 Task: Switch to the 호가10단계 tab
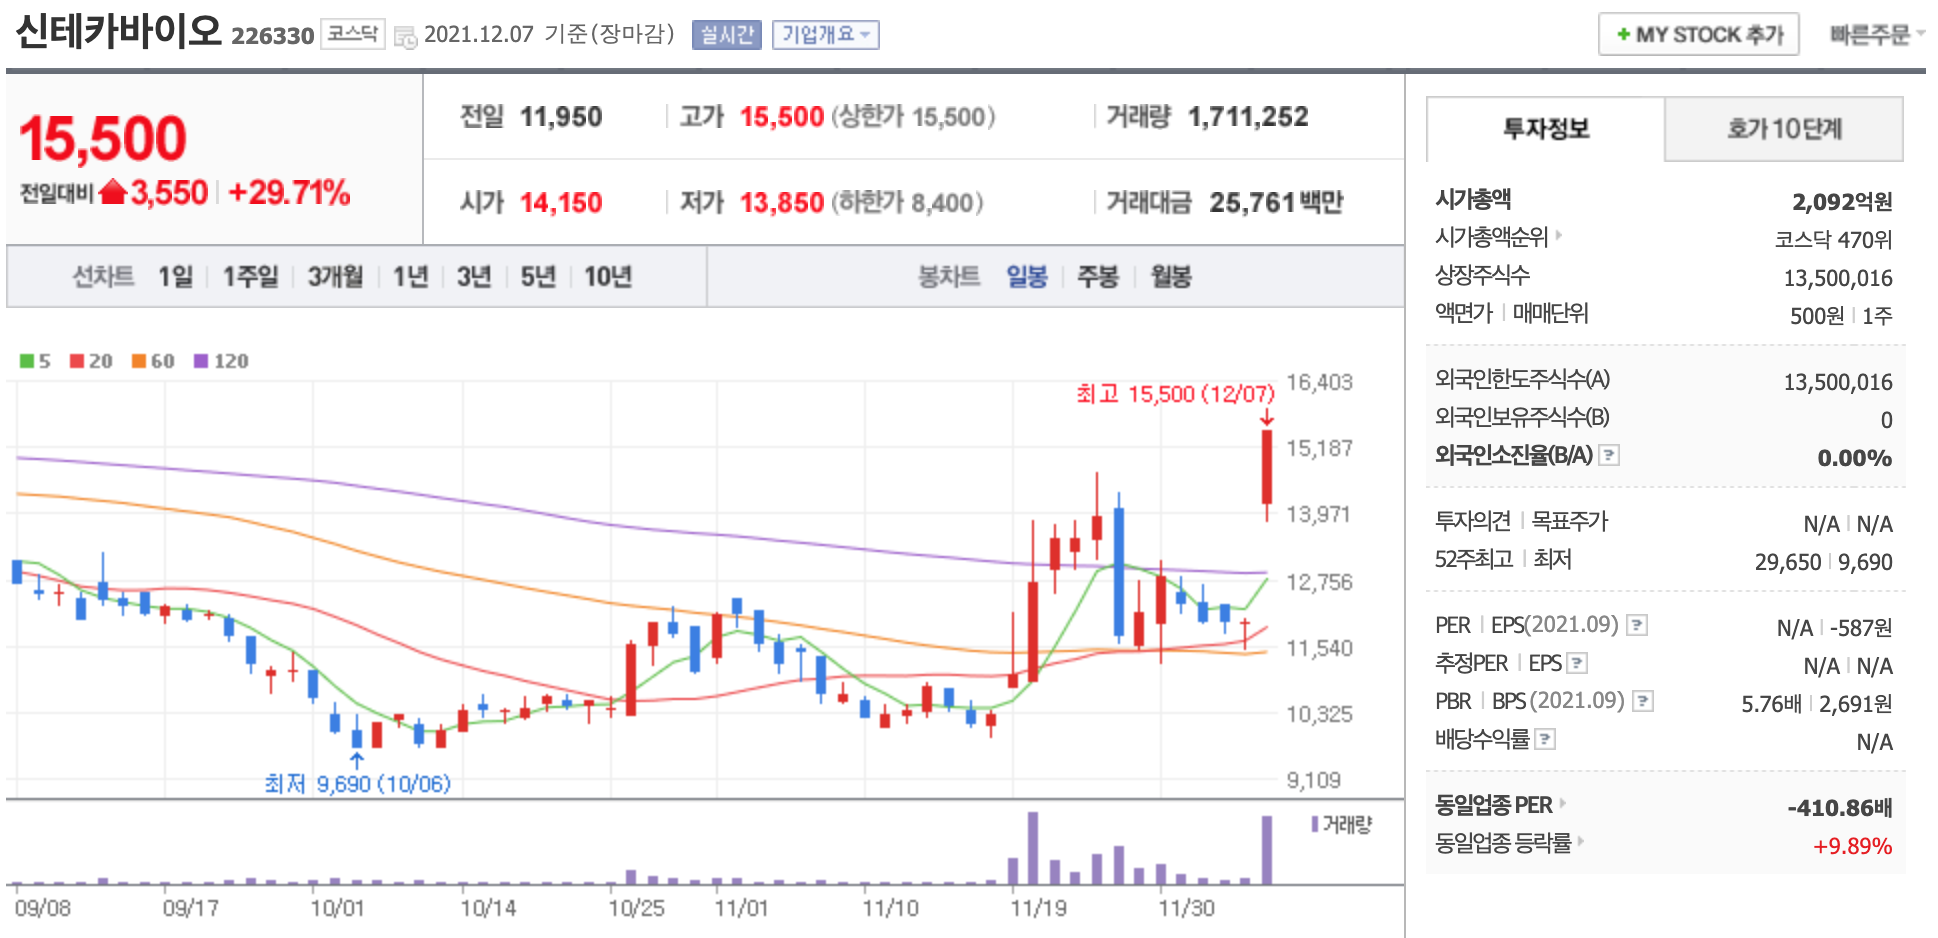pos(1784,129)
